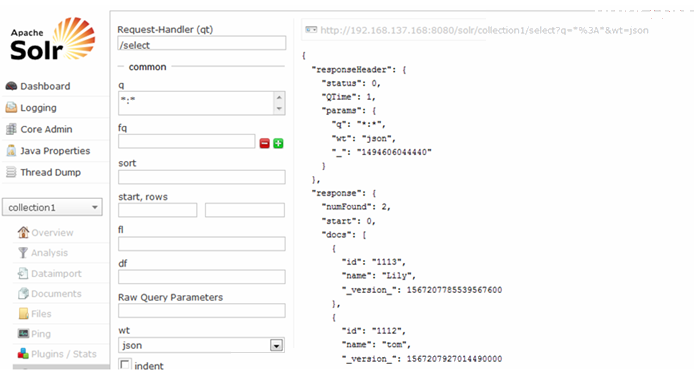Select the Dataimport menu item
The image size is (694, 387).
click(x=50, y=273)
